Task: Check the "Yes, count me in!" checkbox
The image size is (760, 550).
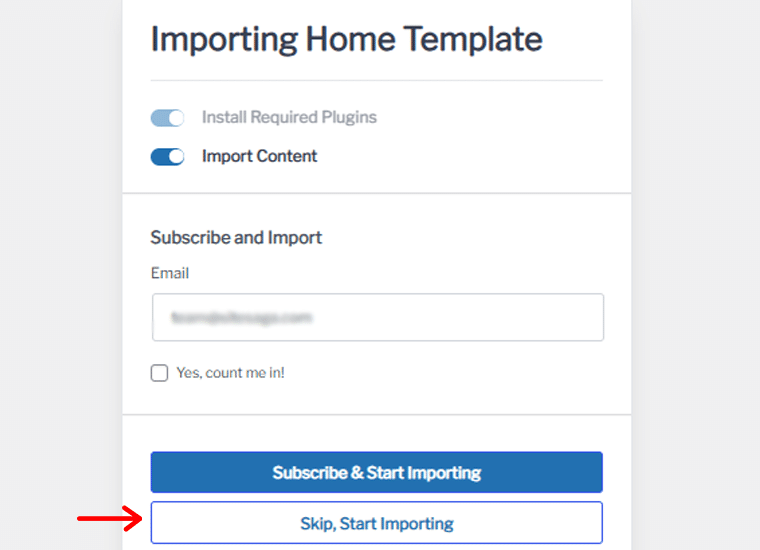Action: click(x=159, y=373)
